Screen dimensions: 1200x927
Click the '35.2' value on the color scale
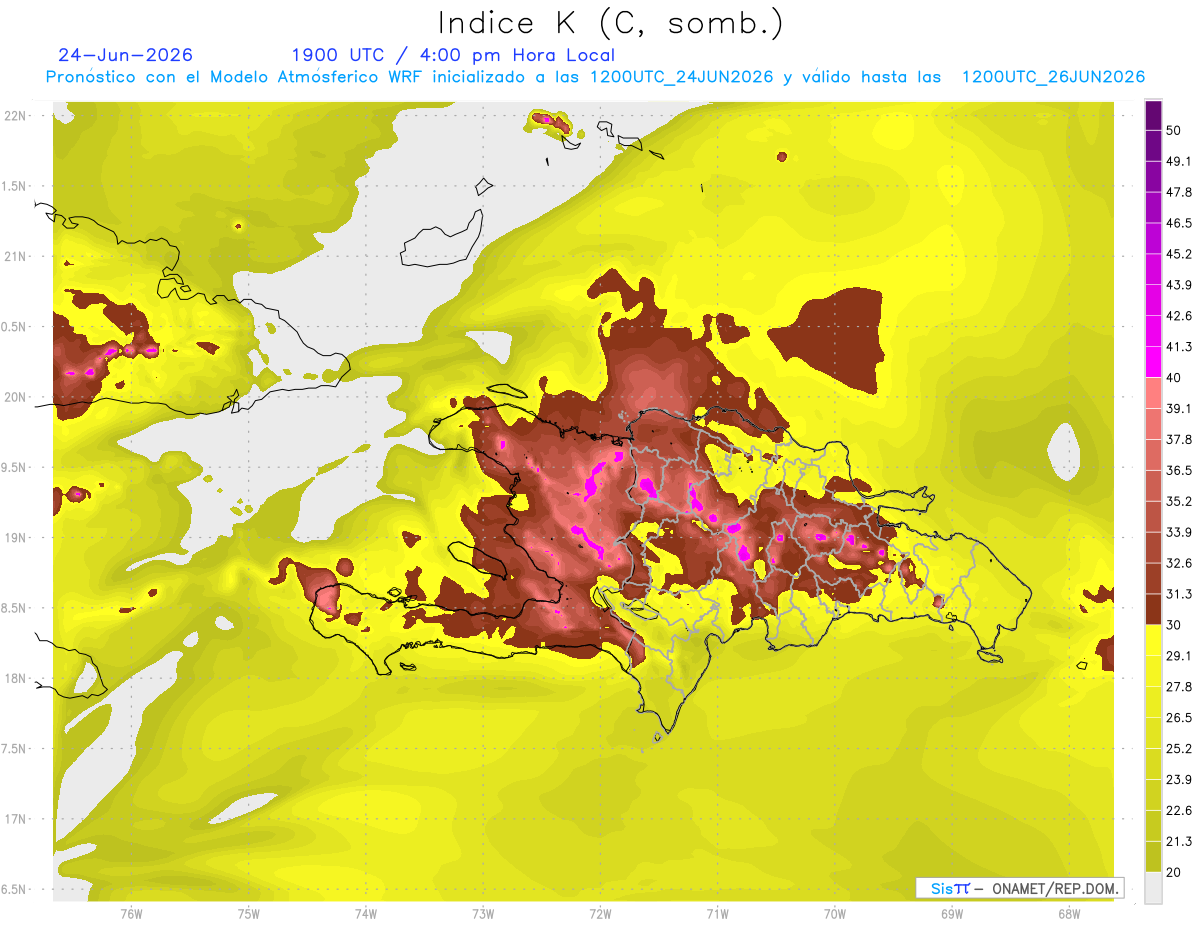[1178, 501]
